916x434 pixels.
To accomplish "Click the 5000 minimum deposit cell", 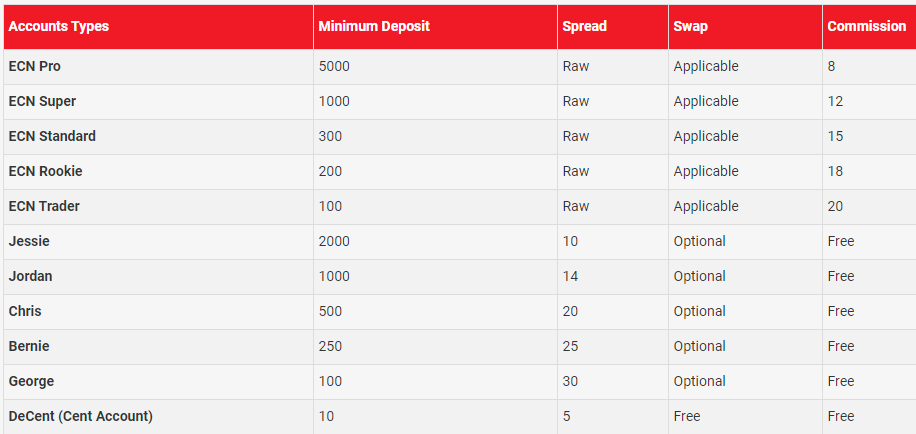I will [435, 67].
